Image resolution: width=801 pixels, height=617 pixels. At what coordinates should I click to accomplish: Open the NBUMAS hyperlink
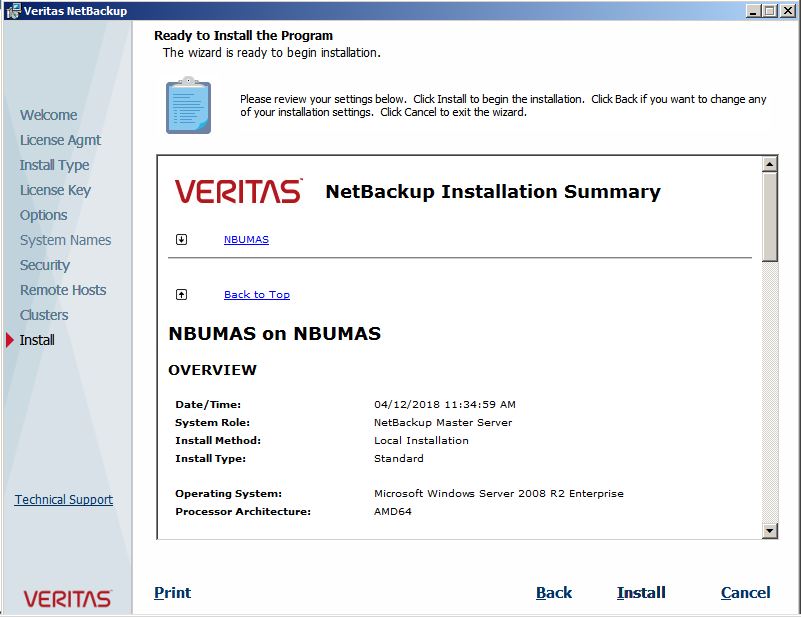pyautogui.click(x=246, y=239)
